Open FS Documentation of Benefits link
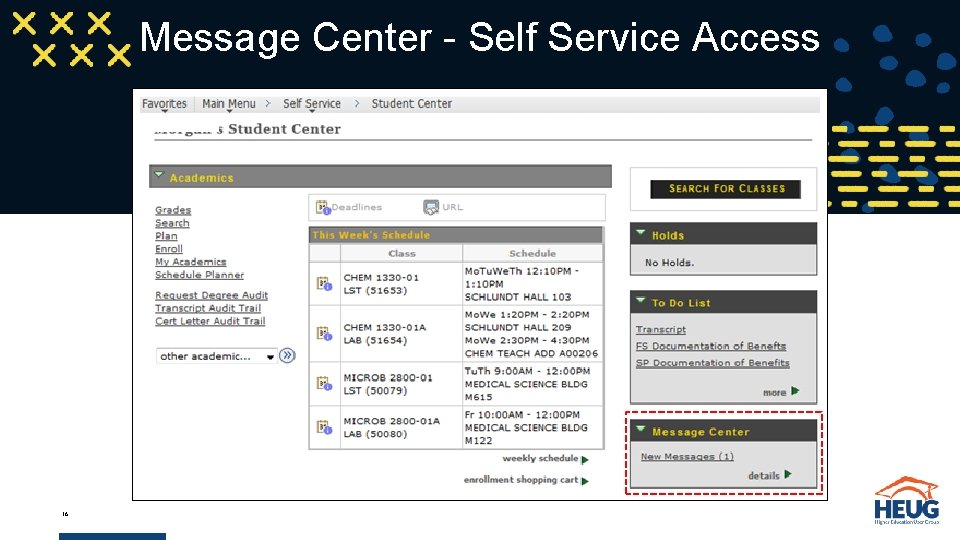 point(711,346)
